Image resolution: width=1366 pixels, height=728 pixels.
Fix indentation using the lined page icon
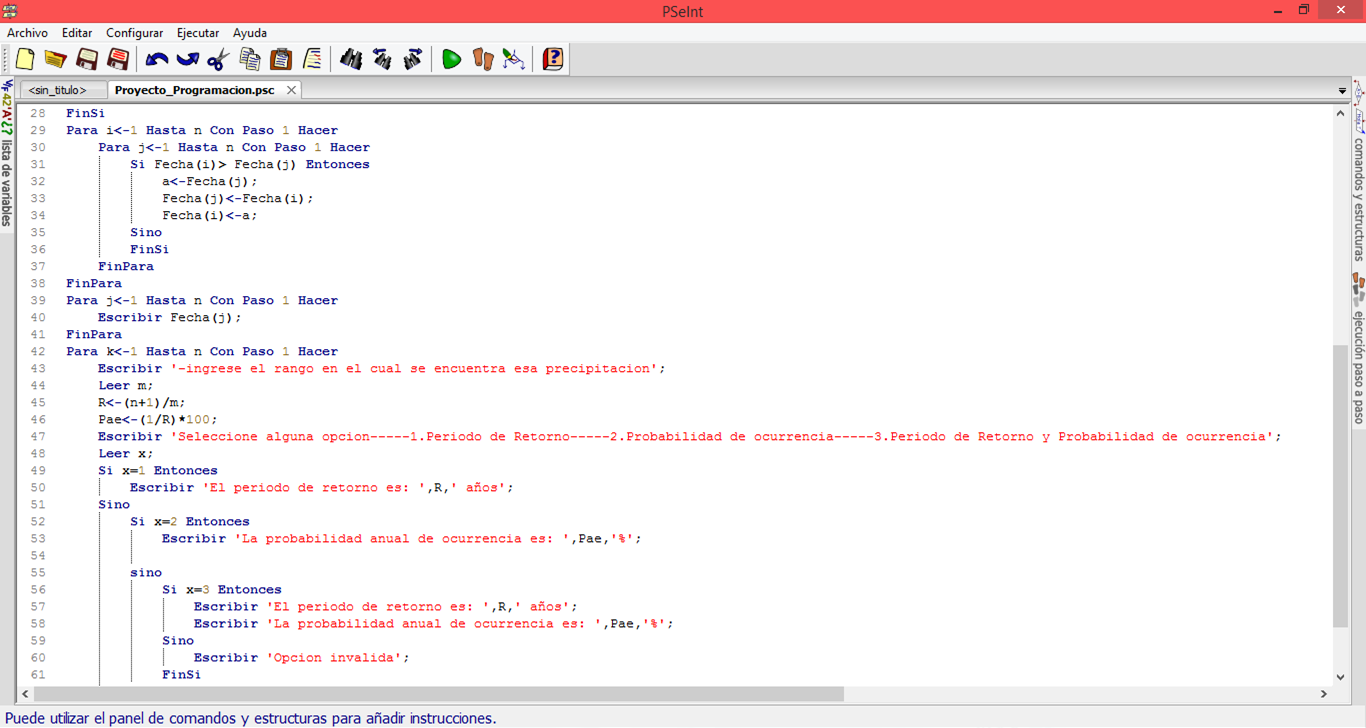click(312, 59)
